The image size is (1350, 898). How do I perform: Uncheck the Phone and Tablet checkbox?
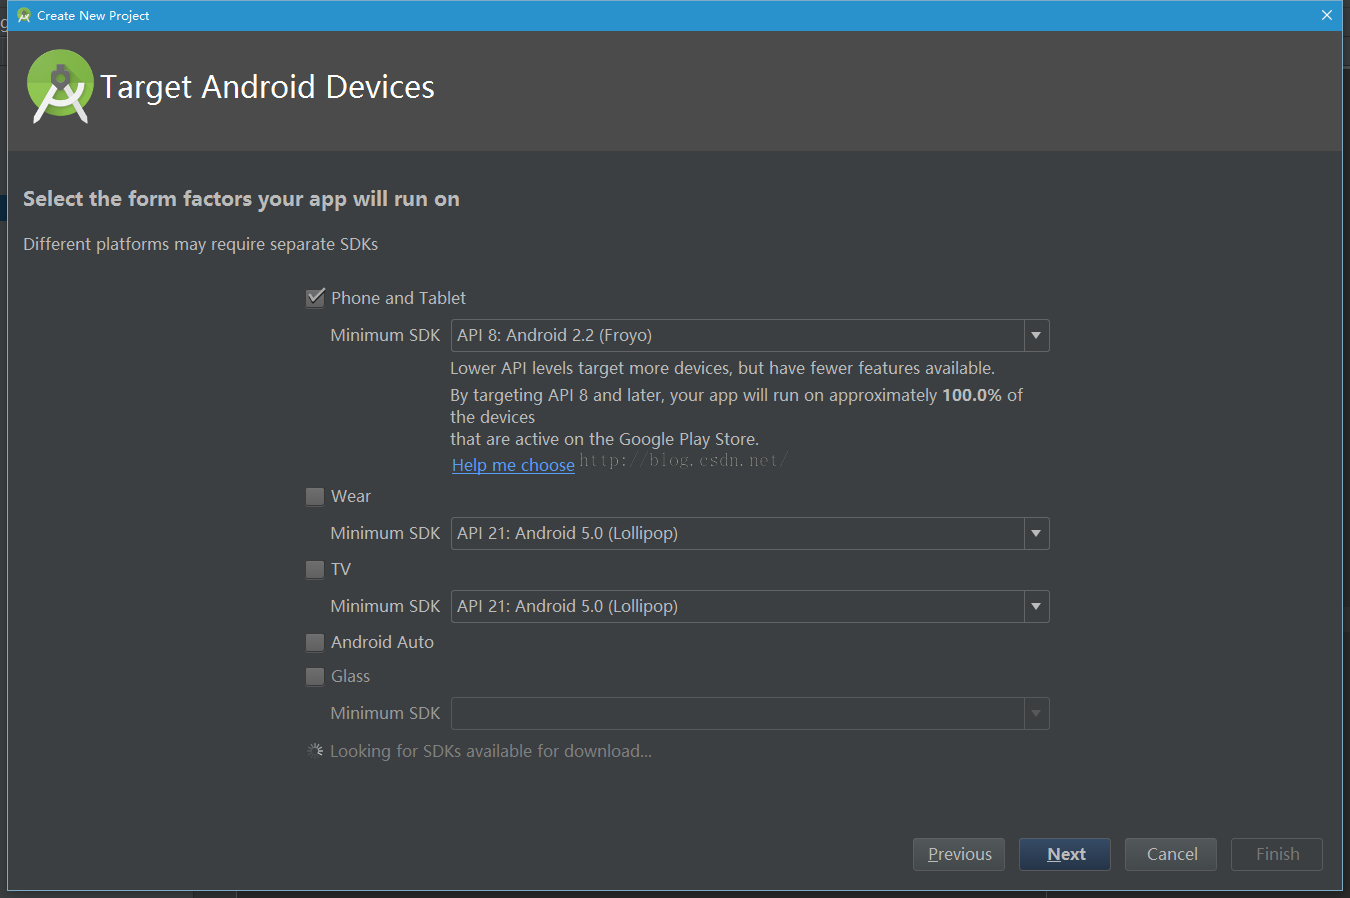tap(315, 298)
